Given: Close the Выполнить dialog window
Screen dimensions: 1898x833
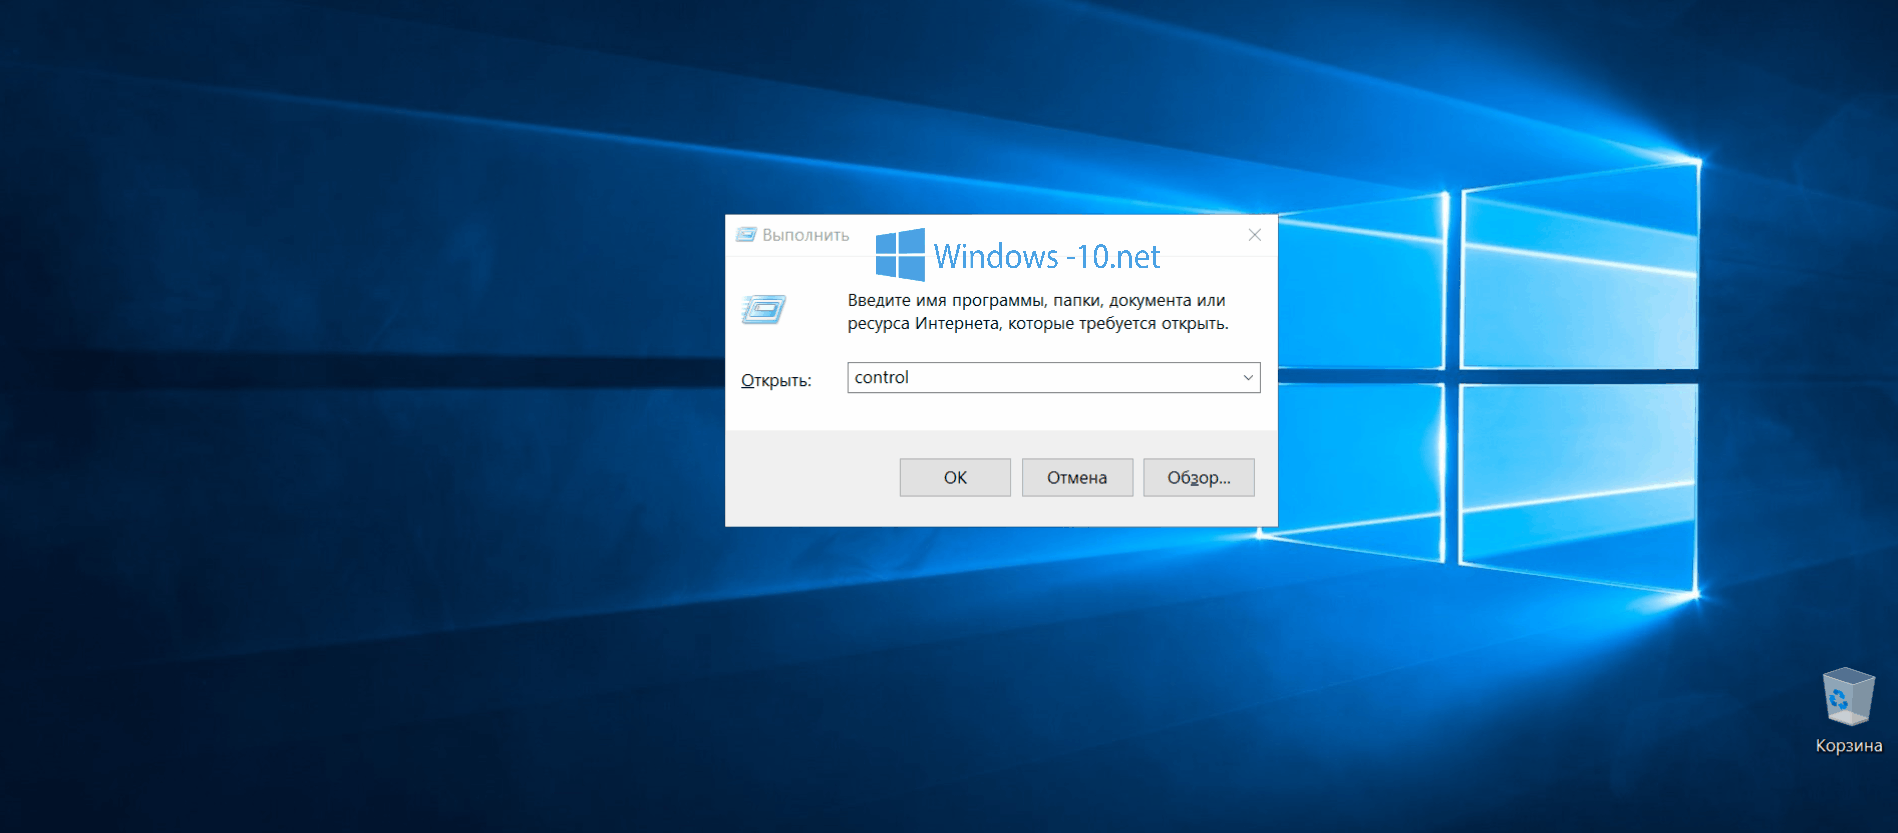Looking at the screenshot, I should [x=1255, y=235].
